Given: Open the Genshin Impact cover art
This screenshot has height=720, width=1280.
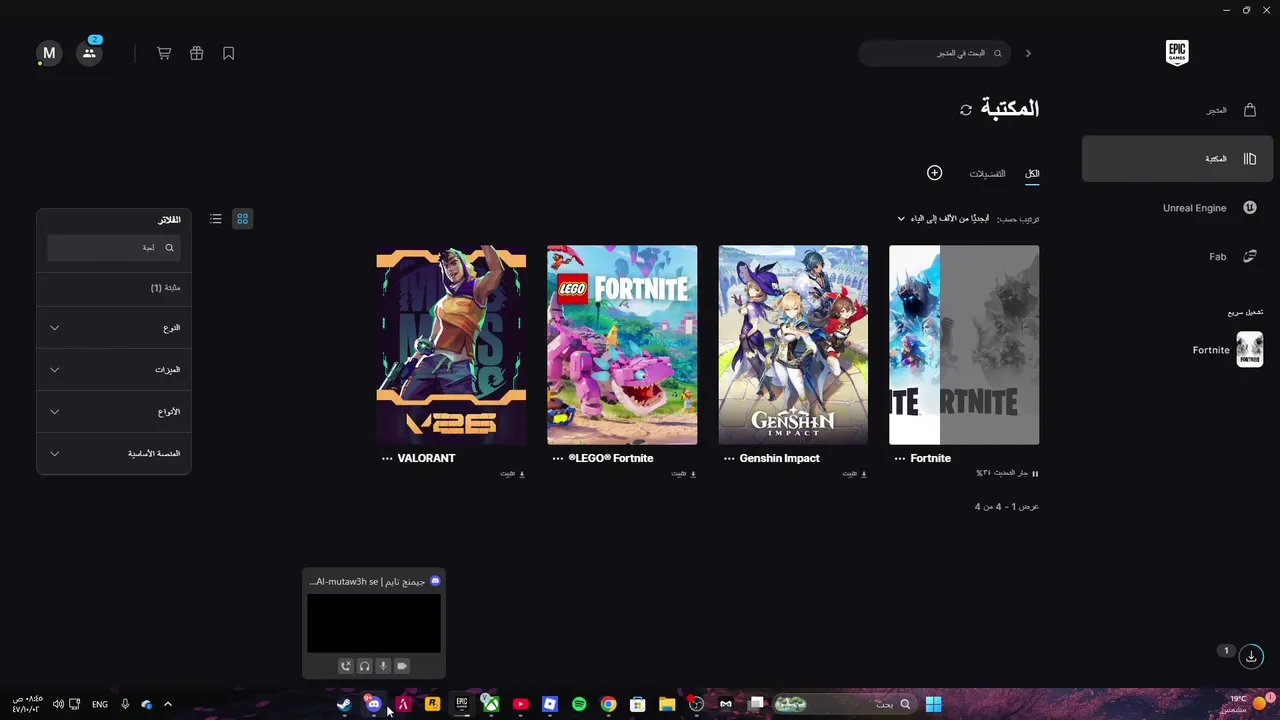Looking at the screenshot, I should pos(793,345).
